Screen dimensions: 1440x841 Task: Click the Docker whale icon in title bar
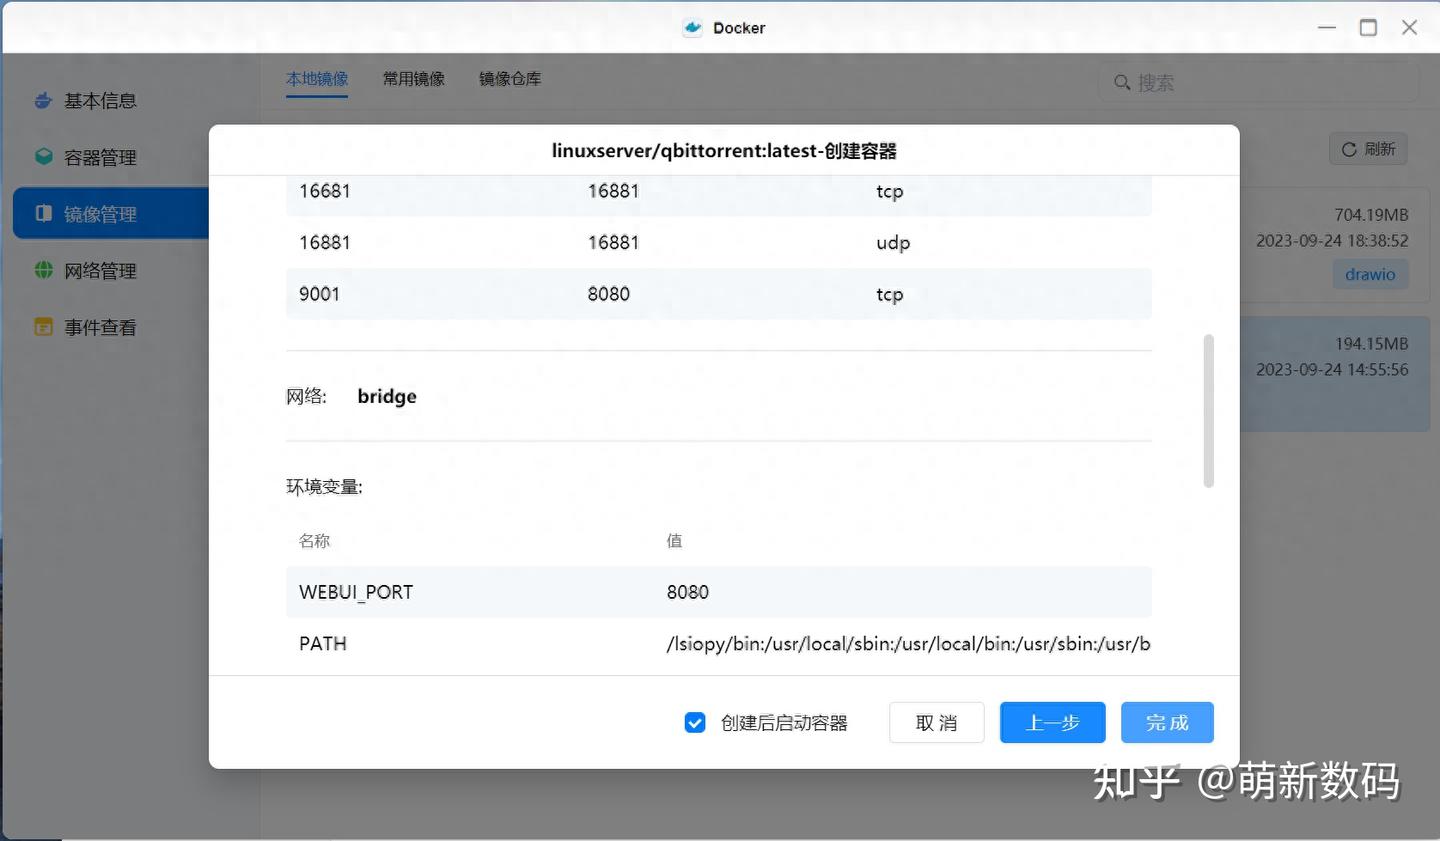point(692,27)
